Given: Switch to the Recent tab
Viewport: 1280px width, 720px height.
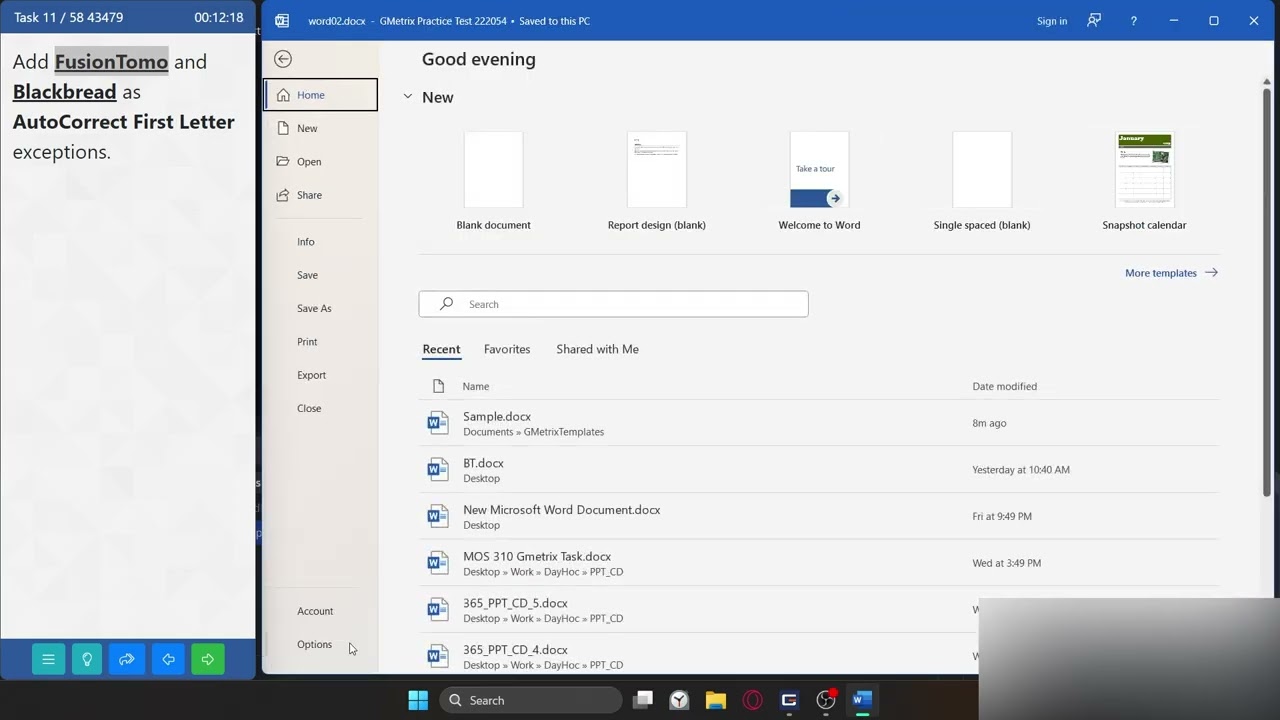Looking at the screenshot, I should (441, 349).
